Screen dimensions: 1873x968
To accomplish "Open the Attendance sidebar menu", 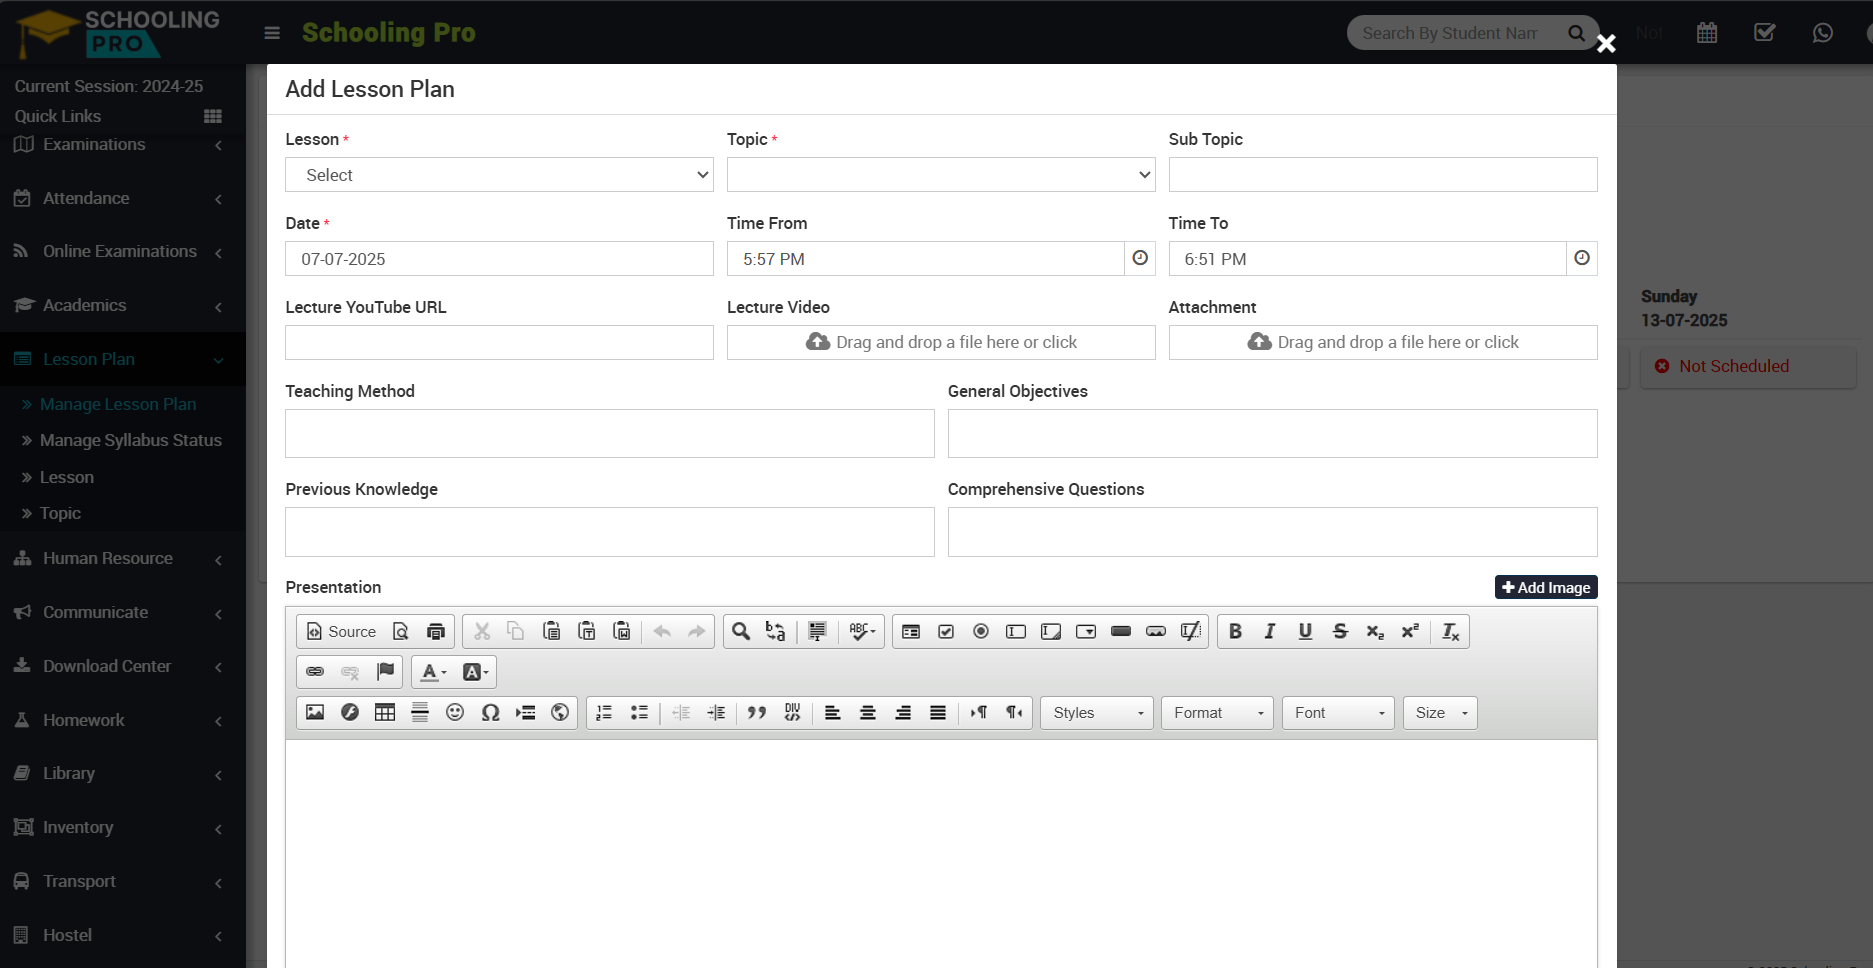I will [x=122, y=198].
